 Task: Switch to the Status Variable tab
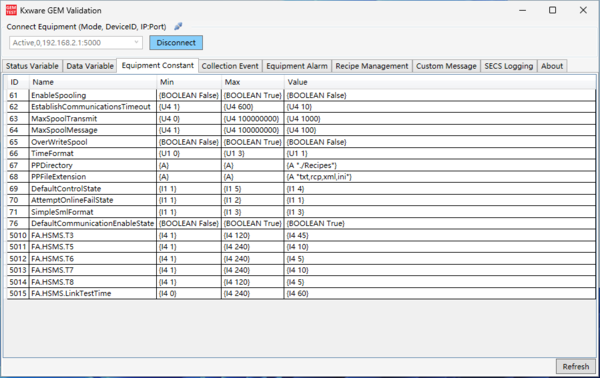coord(32,66)
